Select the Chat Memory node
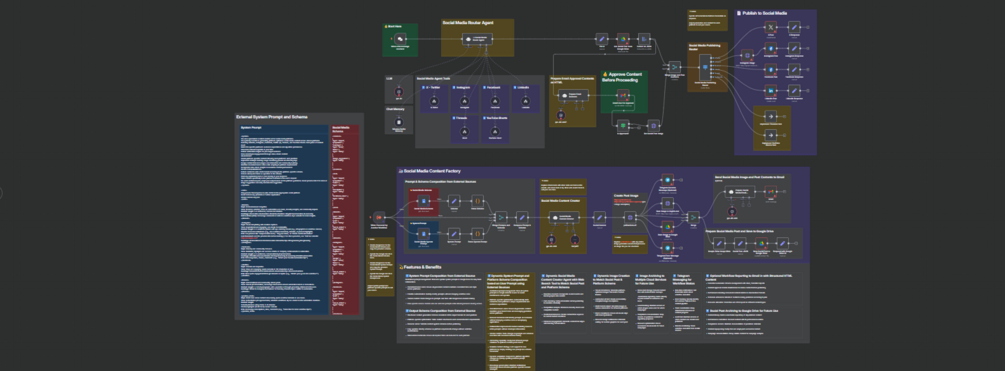The height and width of the screenshot is (371, 1005). pos(399,122)
